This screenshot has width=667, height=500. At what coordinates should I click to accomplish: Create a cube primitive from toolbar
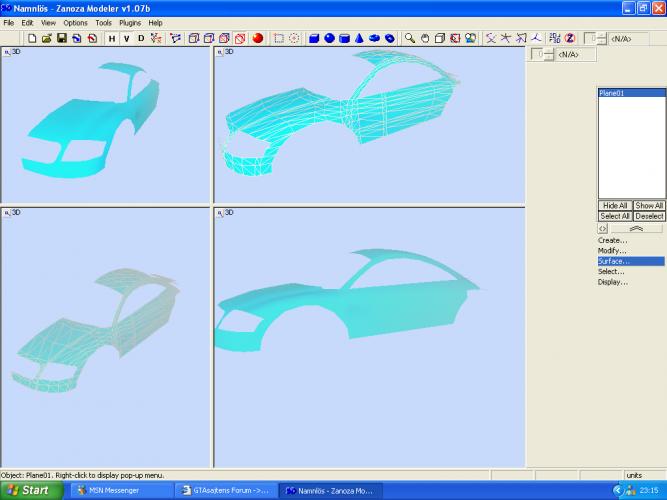(x=314, y=38)
